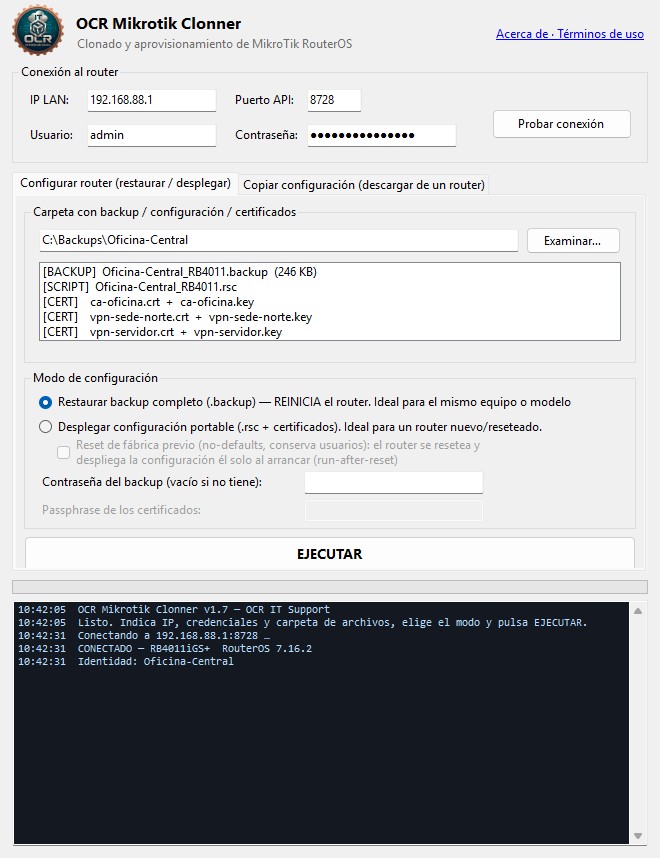Click the Contraseña del backup field
Viewport: 660px width, 858px height.
[393, 482]
